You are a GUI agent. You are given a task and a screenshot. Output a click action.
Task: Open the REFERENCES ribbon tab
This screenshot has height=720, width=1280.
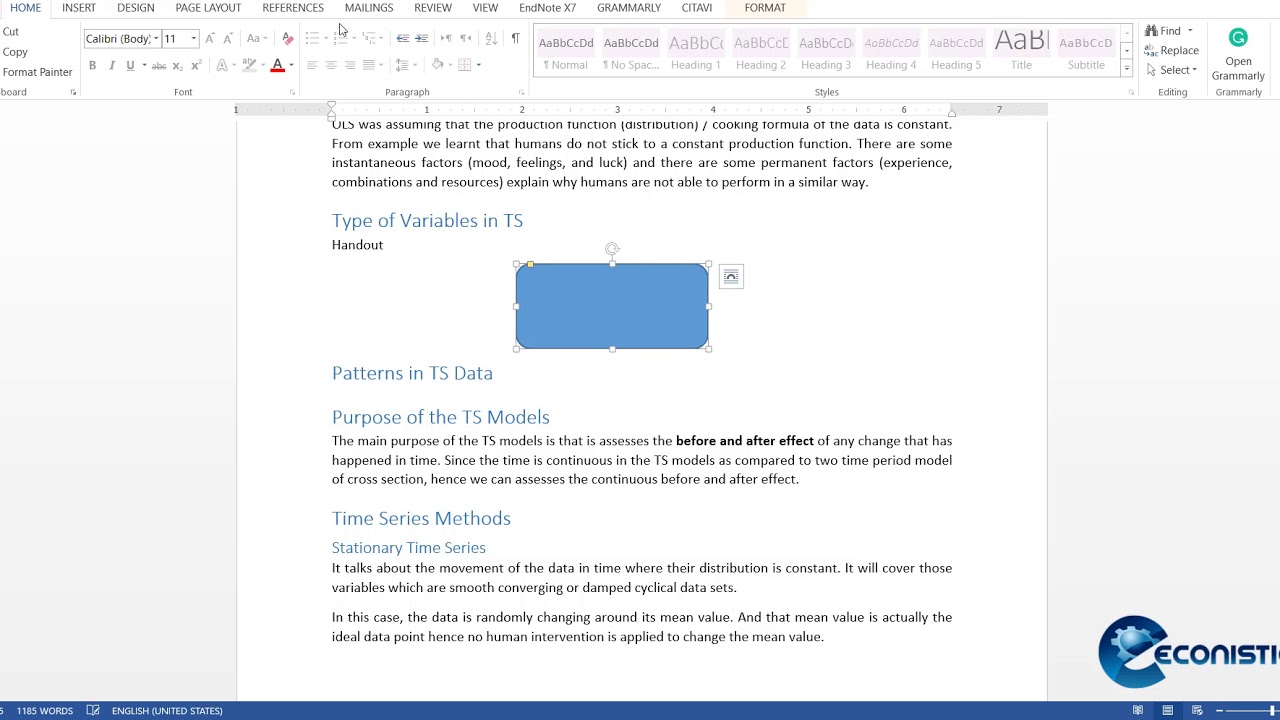click(x=293, y=8)
